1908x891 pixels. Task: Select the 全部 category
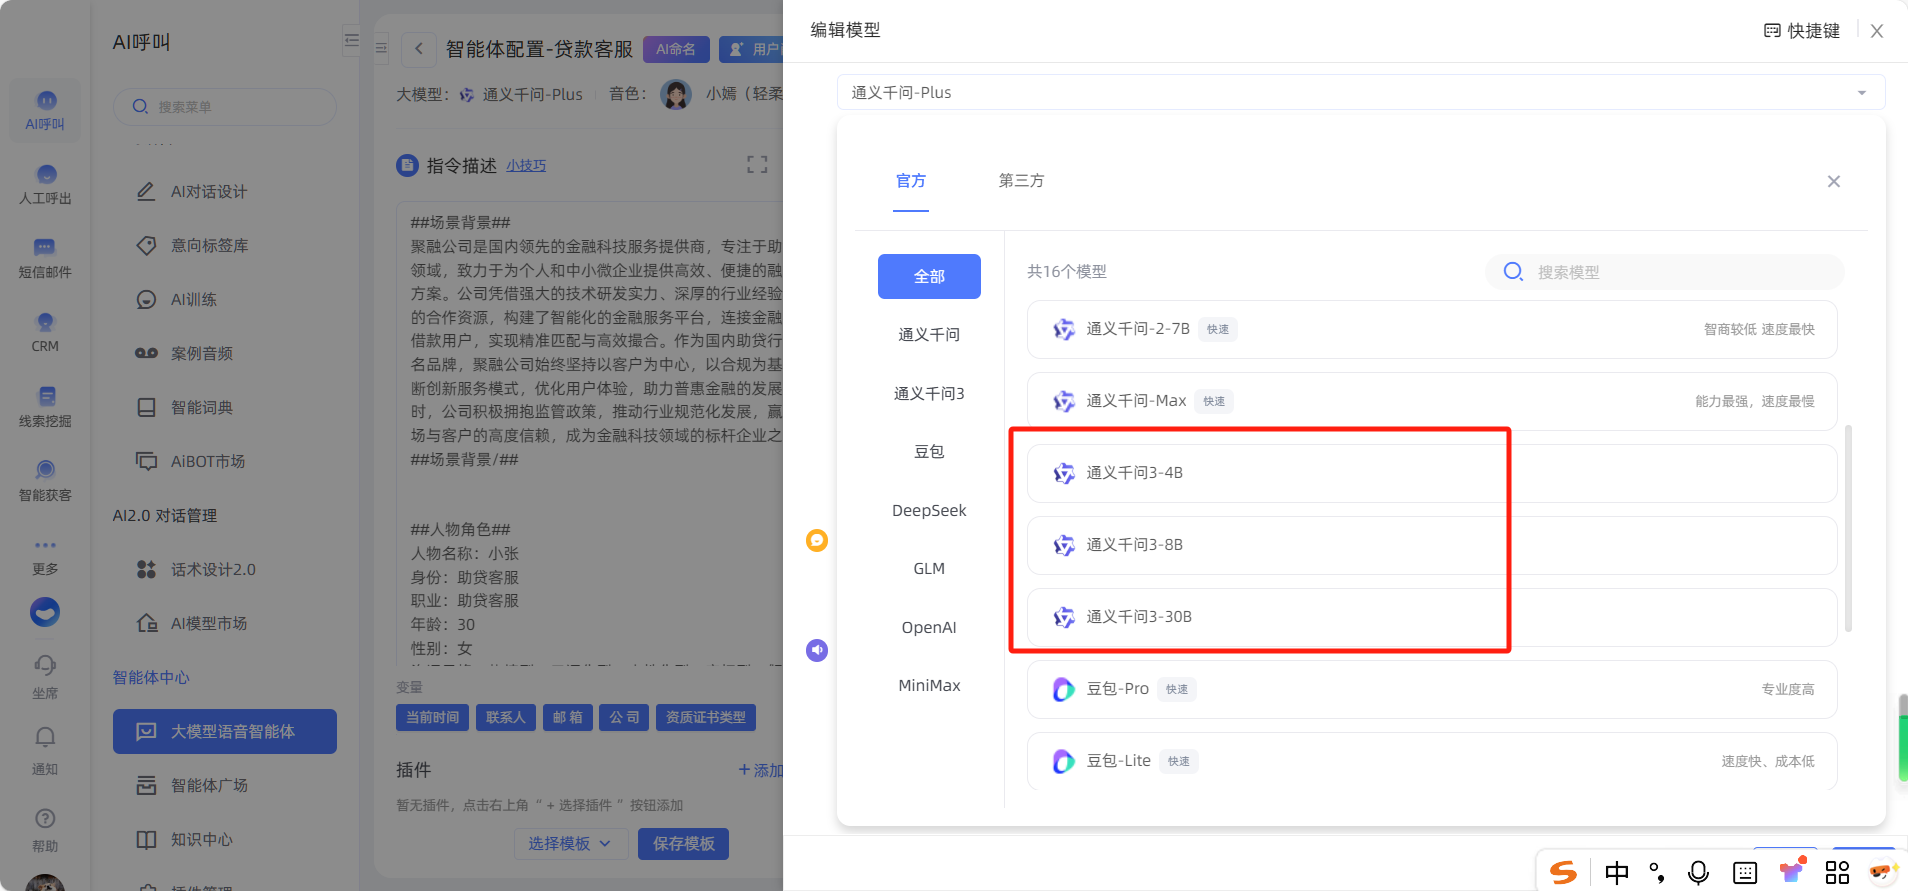click(x=929, y=276)
